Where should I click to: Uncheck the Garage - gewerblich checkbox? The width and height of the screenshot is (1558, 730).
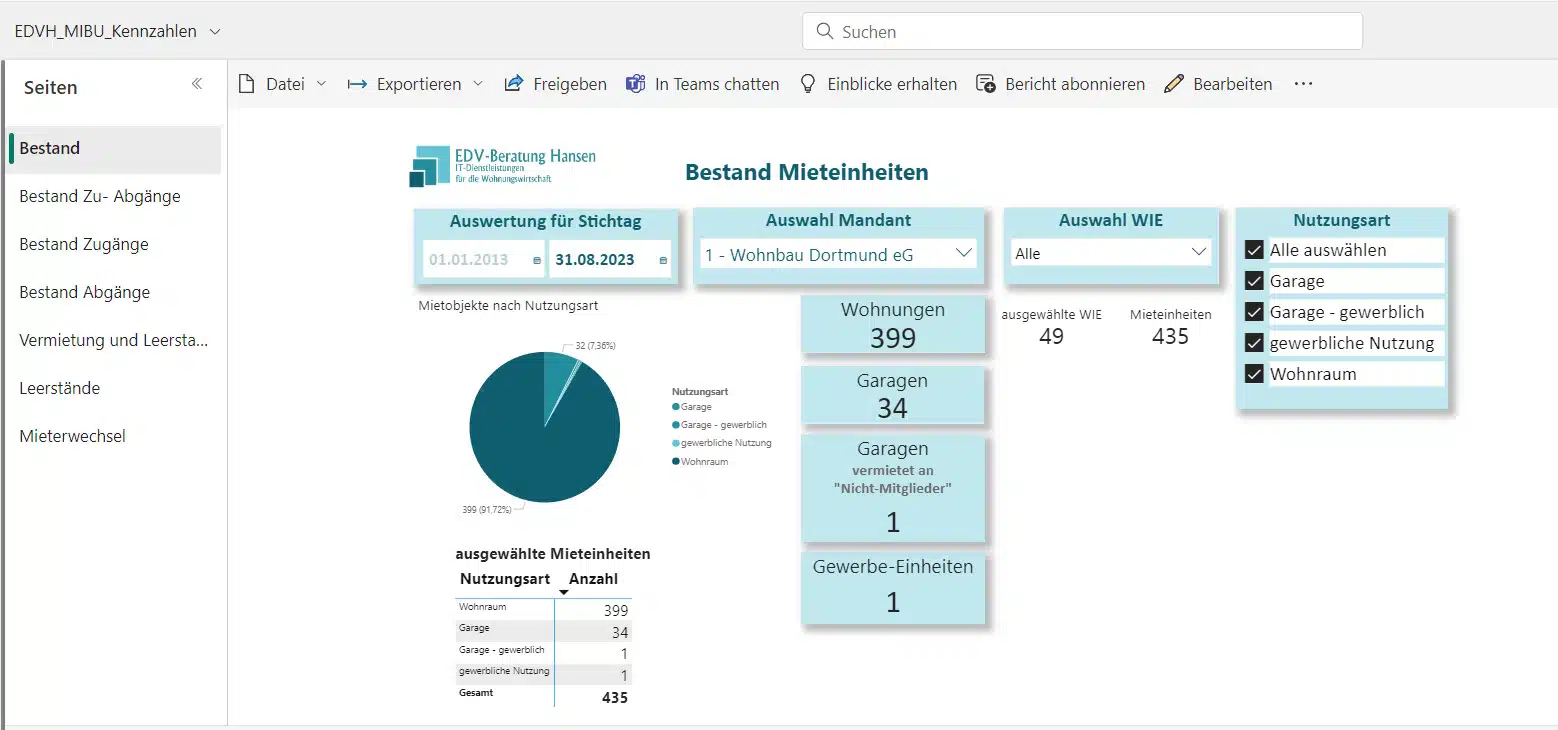click(1255, 312)
